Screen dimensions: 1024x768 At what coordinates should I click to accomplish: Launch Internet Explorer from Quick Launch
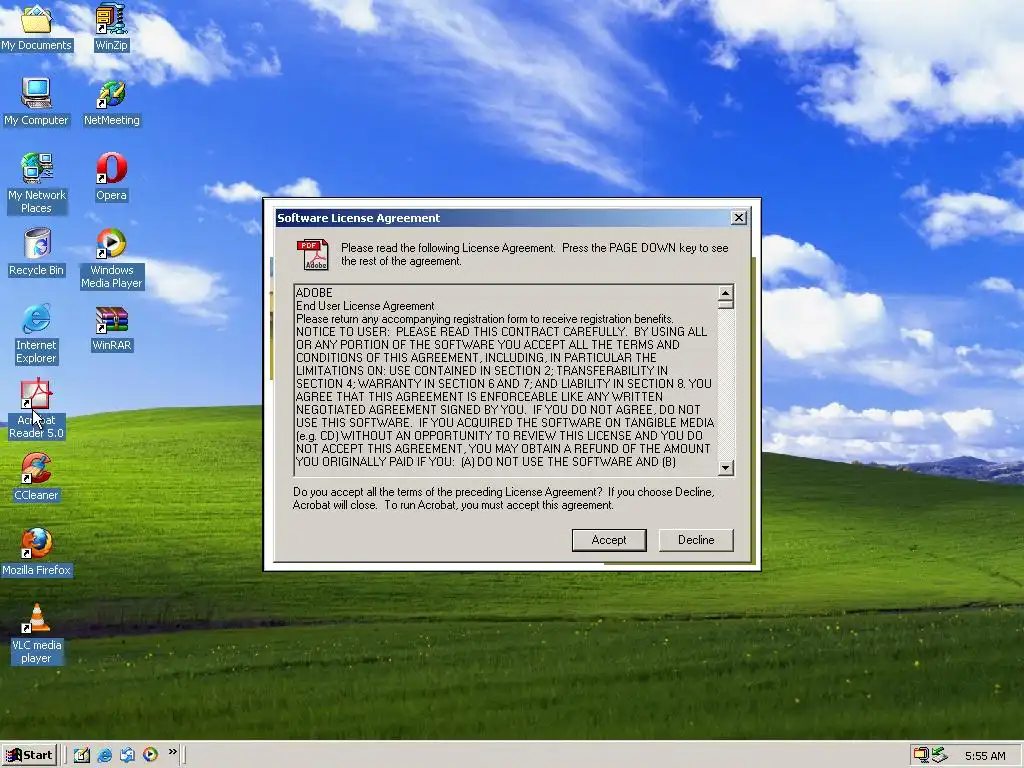[104, 755]
